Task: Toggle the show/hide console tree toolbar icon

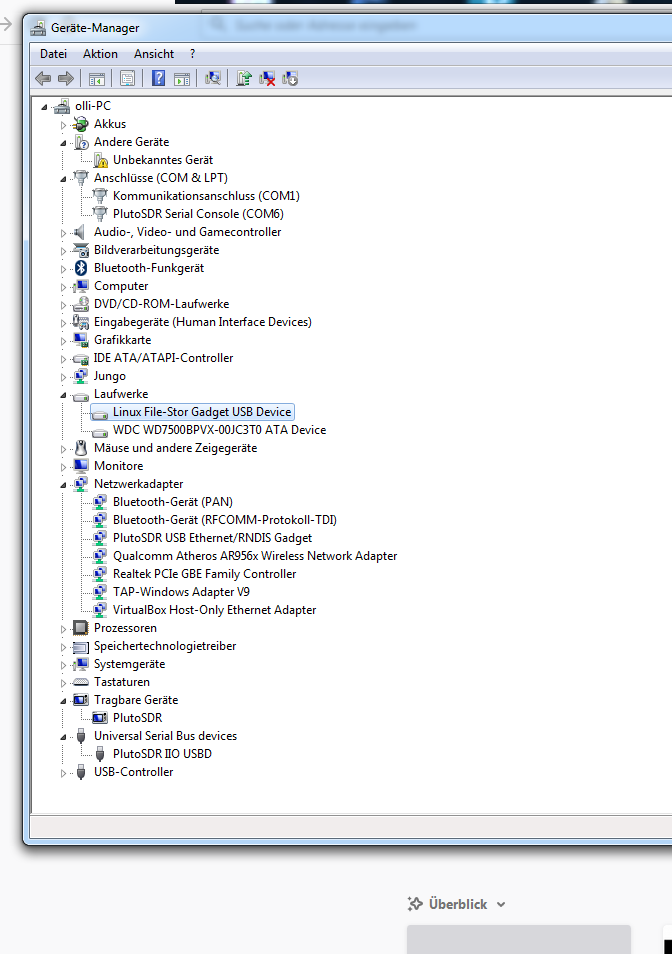Action: 97,78
